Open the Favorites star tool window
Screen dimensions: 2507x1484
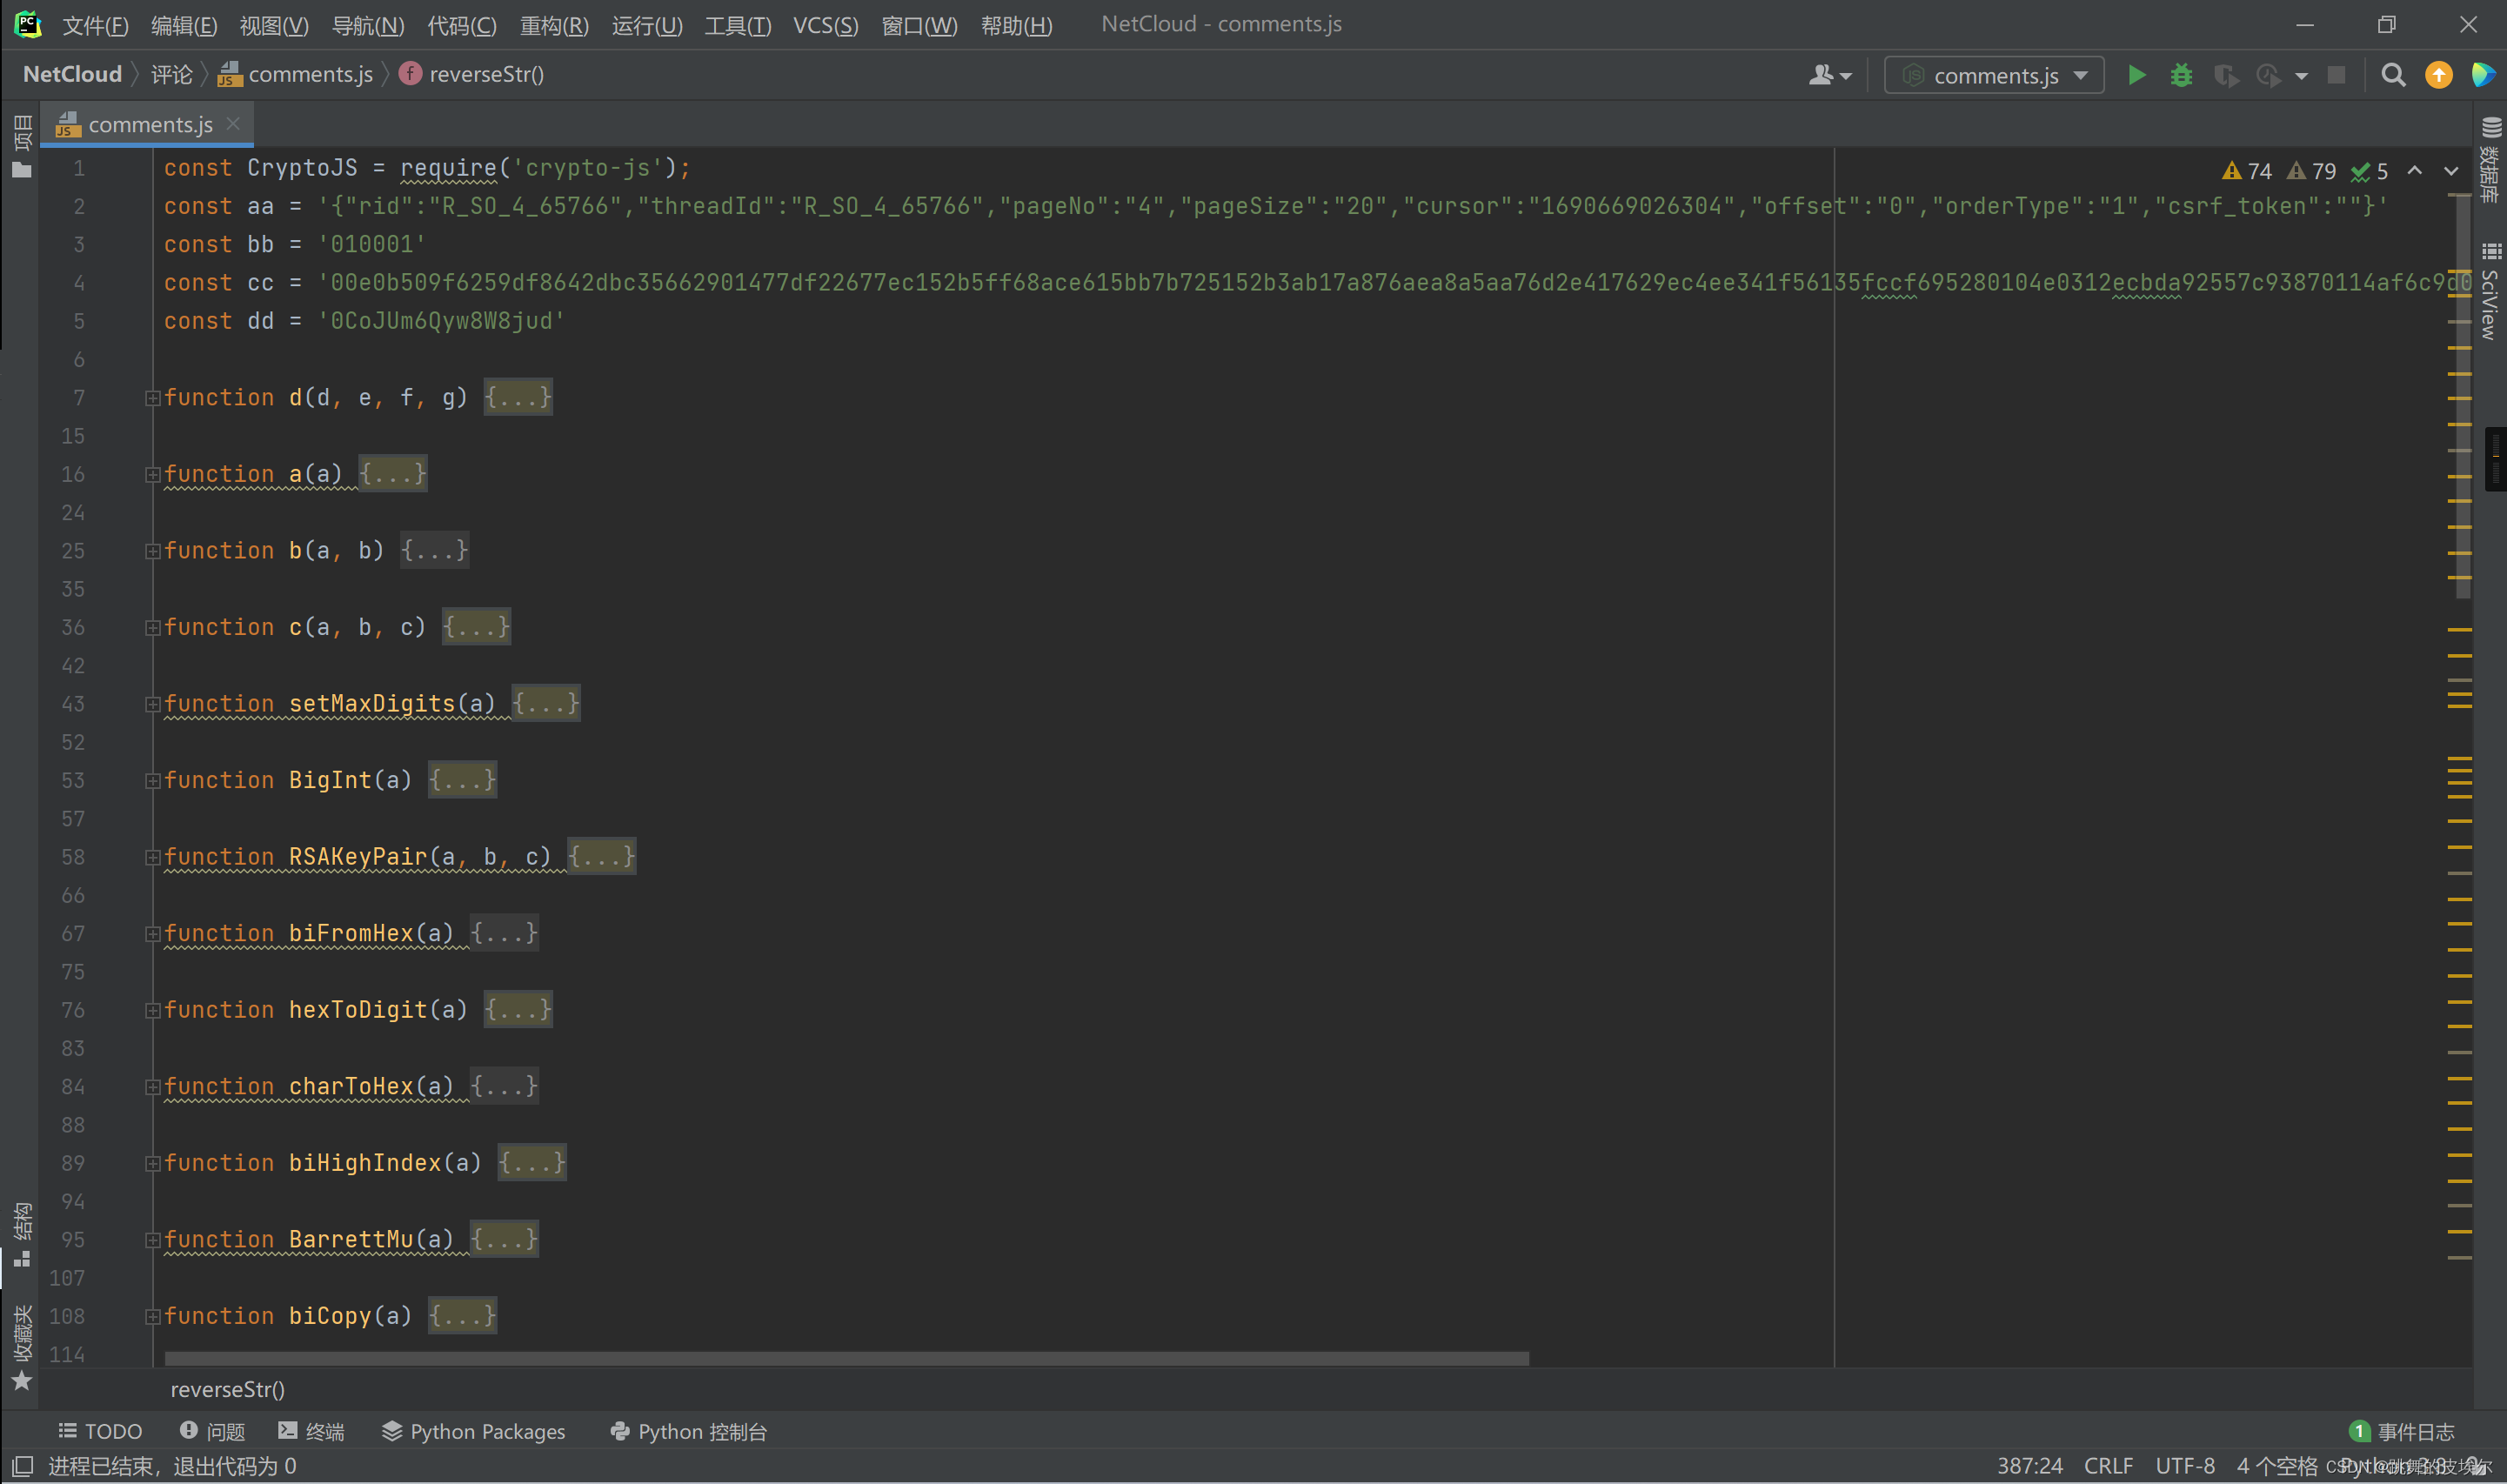pos(22,1347)
